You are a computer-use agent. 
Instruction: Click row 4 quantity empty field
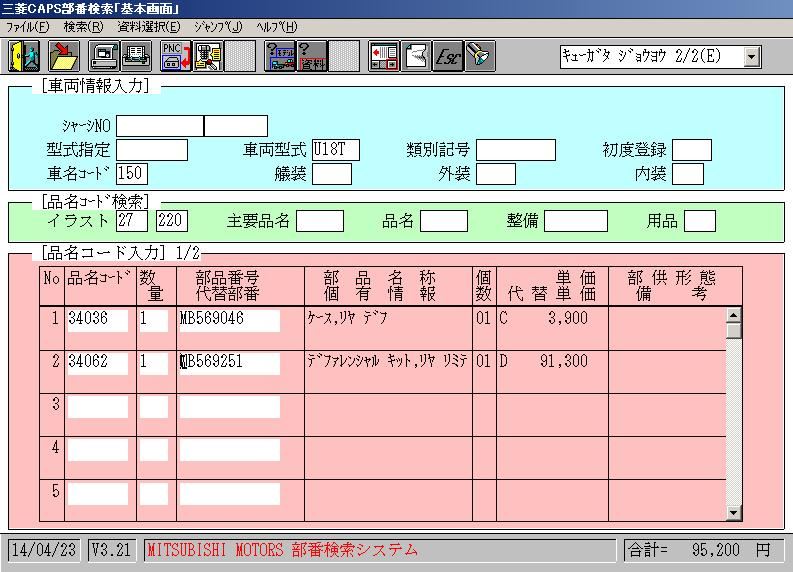pos(154,450)
